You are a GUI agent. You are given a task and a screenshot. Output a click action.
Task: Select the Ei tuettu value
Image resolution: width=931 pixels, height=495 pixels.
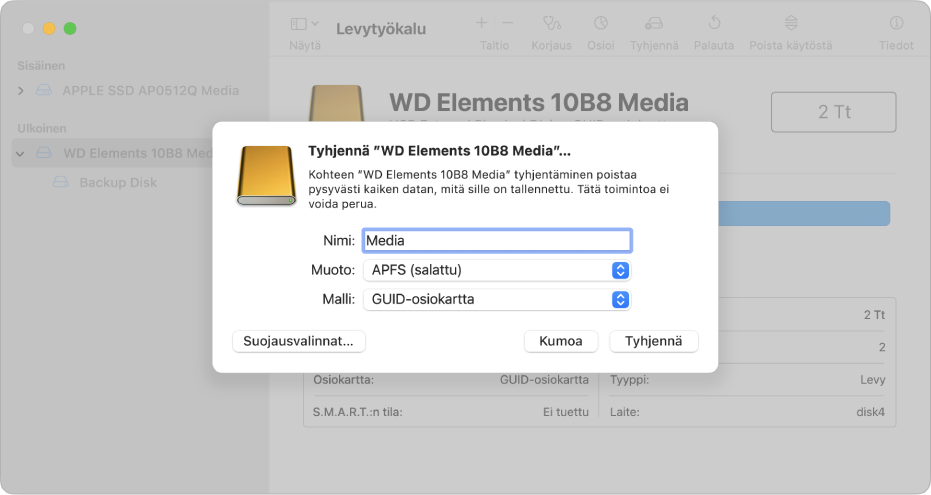pos(566,412)
